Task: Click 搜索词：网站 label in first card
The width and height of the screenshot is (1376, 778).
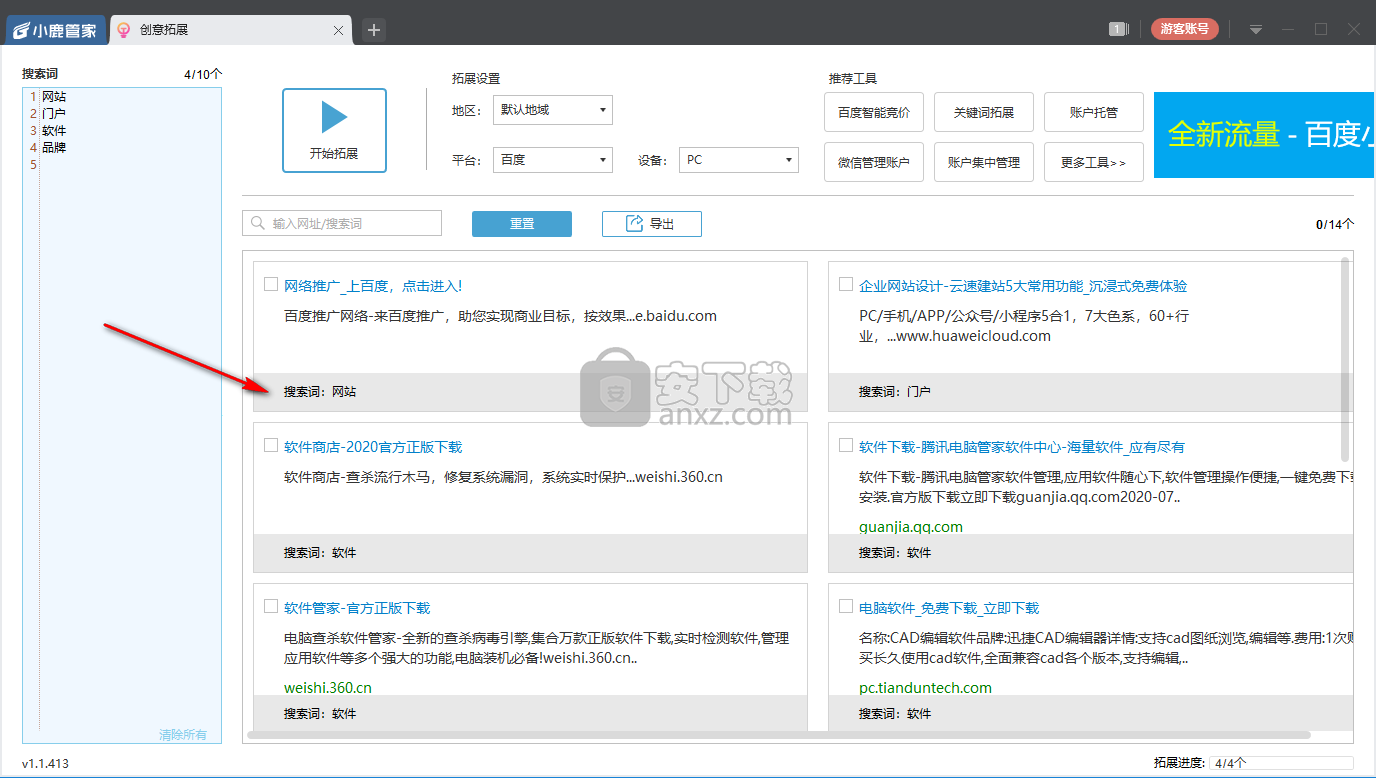Action: point(320,392)
